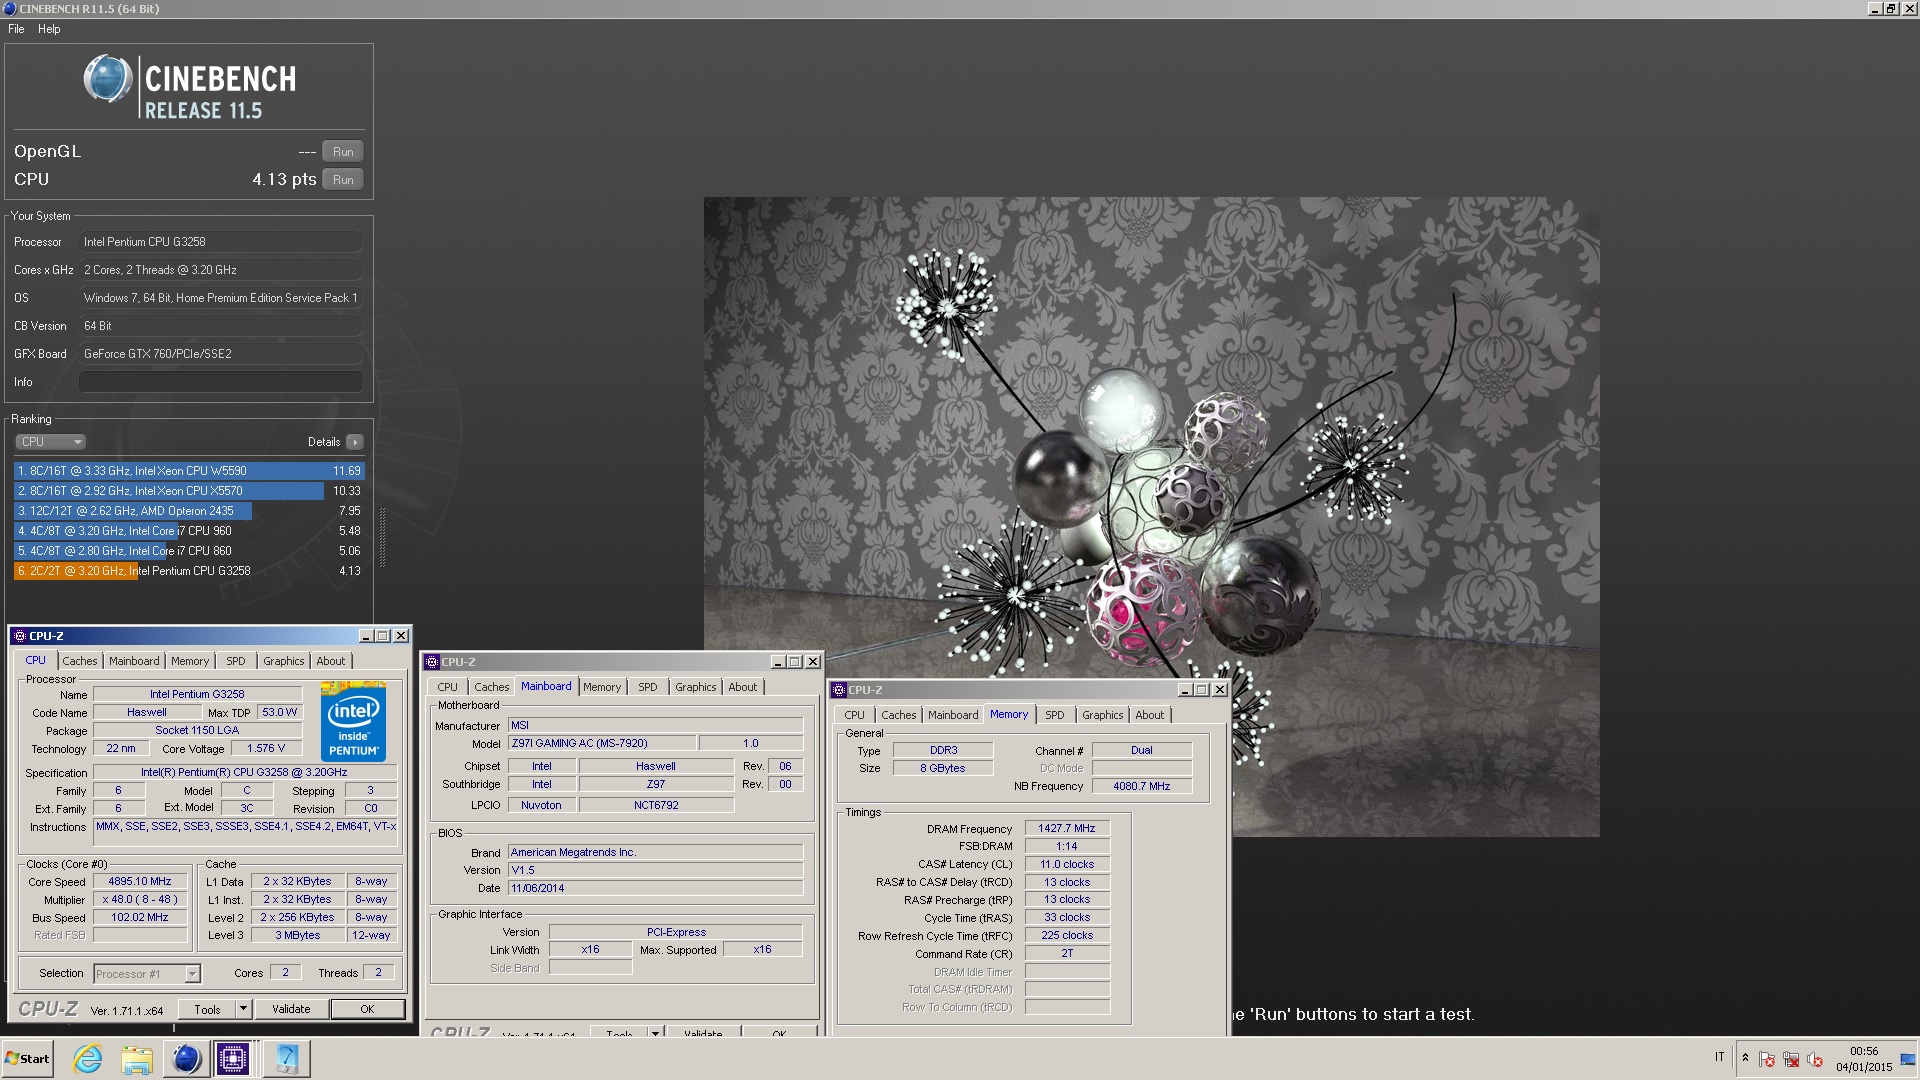Image resolution: width=1920 pixels, height=1080 pixels.
Task: Click the DRAM Frequency 1427.7 MHz value
Action: point(1067,829)
